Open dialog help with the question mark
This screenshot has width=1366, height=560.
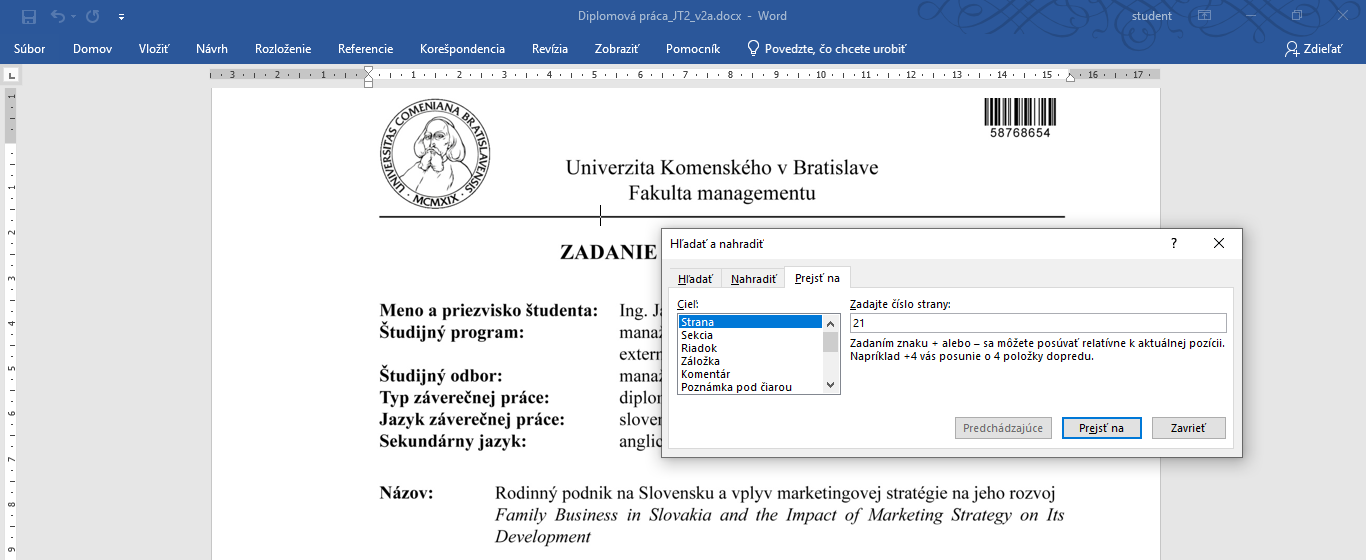(x=1174, y=243)
